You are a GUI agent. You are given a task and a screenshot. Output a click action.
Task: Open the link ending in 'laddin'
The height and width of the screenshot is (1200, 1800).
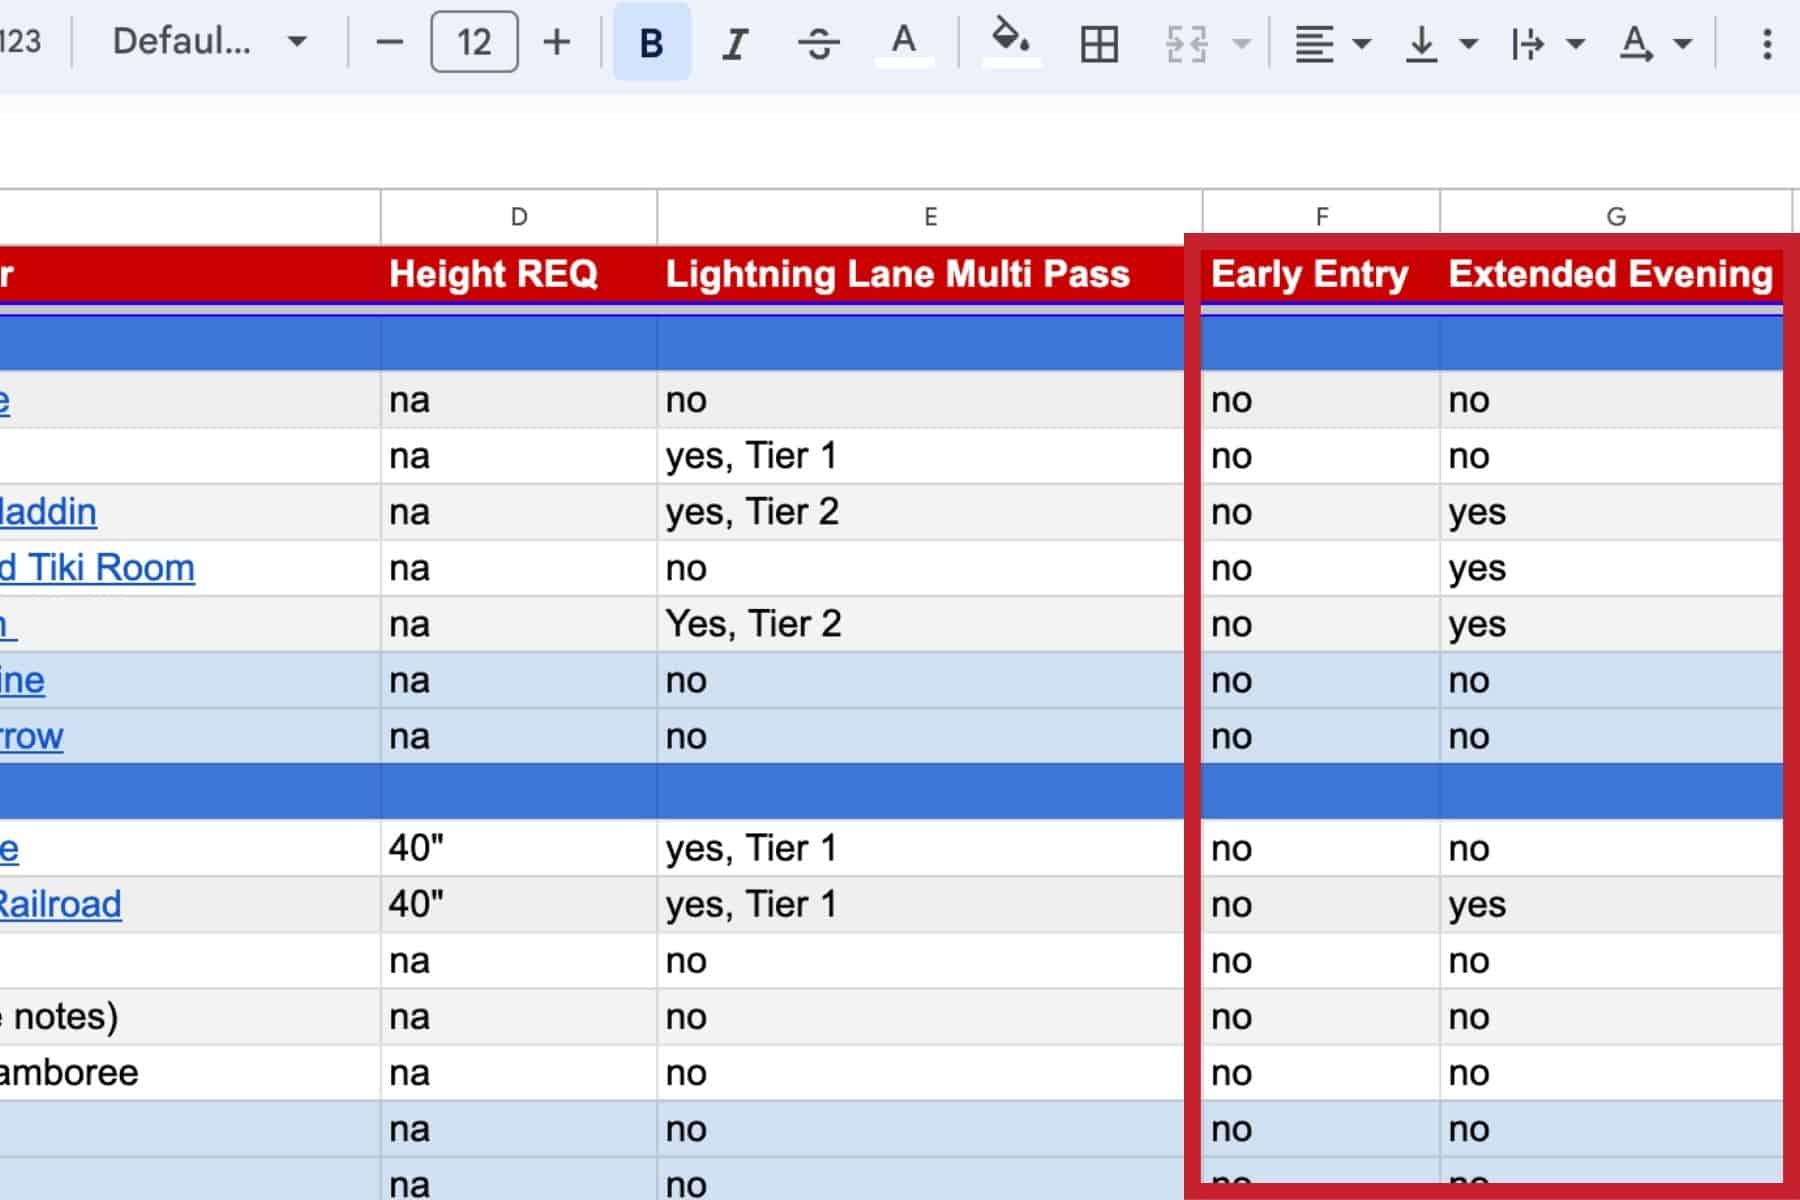48,512
